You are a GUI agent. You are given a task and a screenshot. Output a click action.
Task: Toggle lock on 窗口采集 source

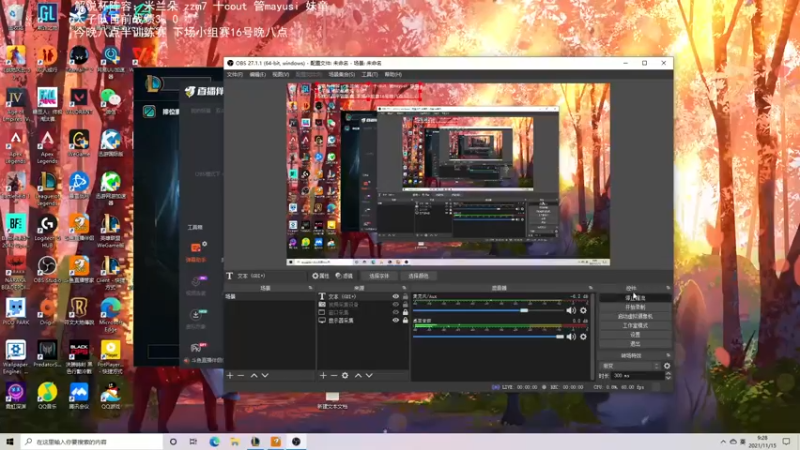click(x=405, y=312)
